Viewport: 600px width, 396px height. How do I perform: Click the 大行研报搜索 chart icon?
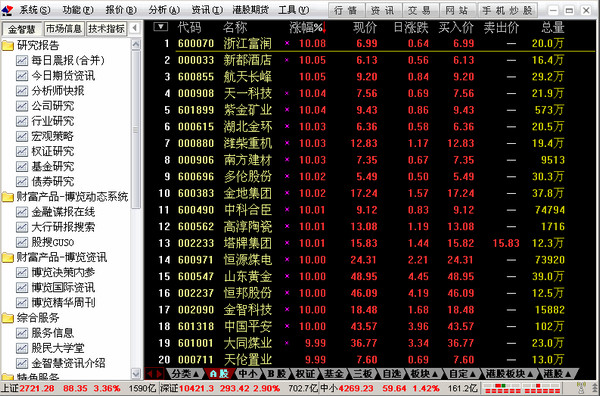pyautogui.click(x=22, y=227)
